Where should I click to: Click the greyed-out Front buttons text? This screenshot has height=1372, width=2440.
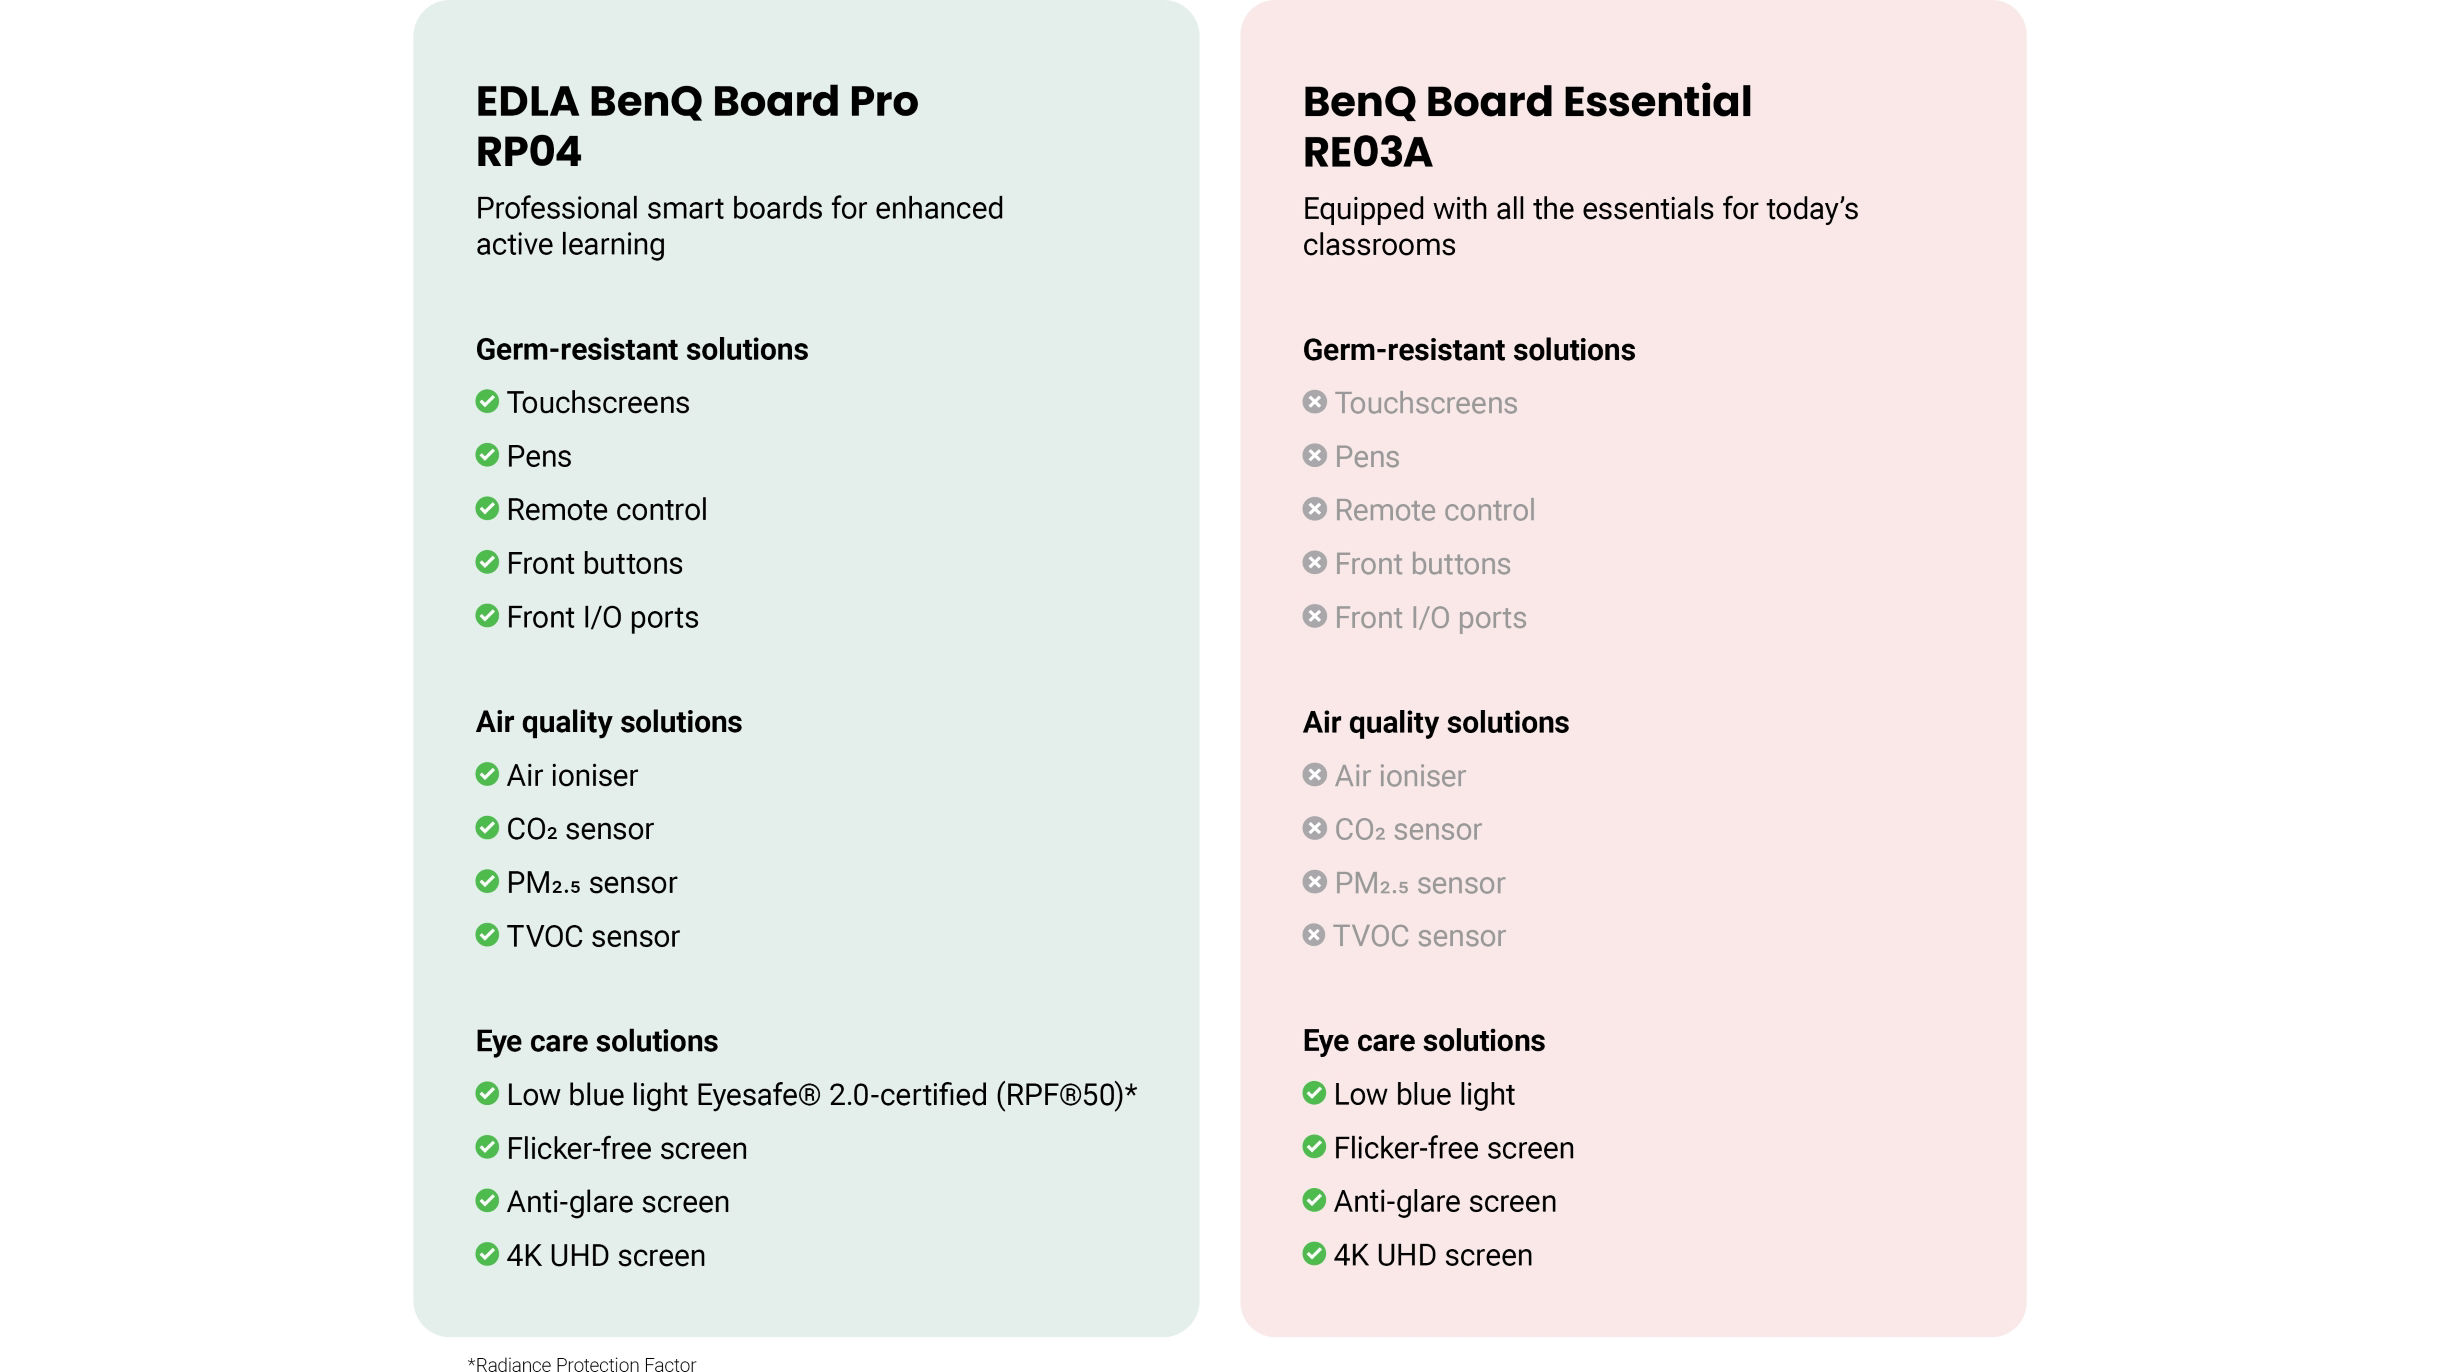(1423, 564)
